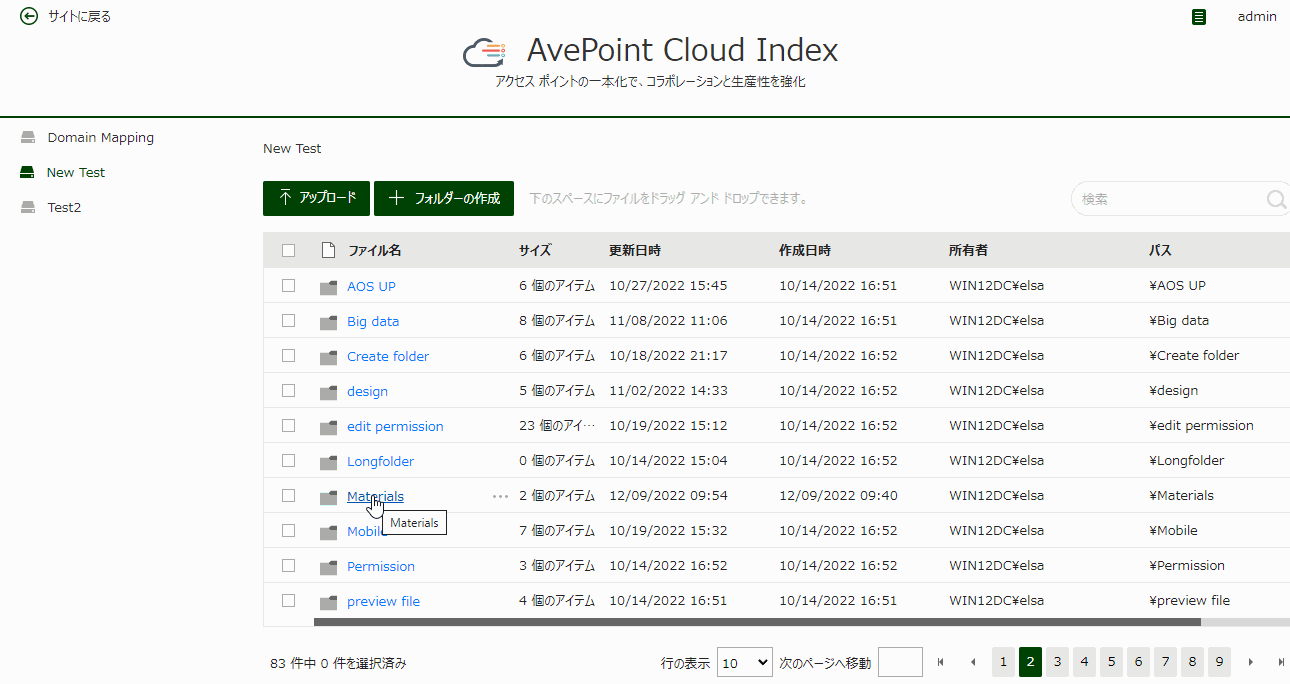Check the Big data row checkbox

pyautogui.click(x=289, y=320)
